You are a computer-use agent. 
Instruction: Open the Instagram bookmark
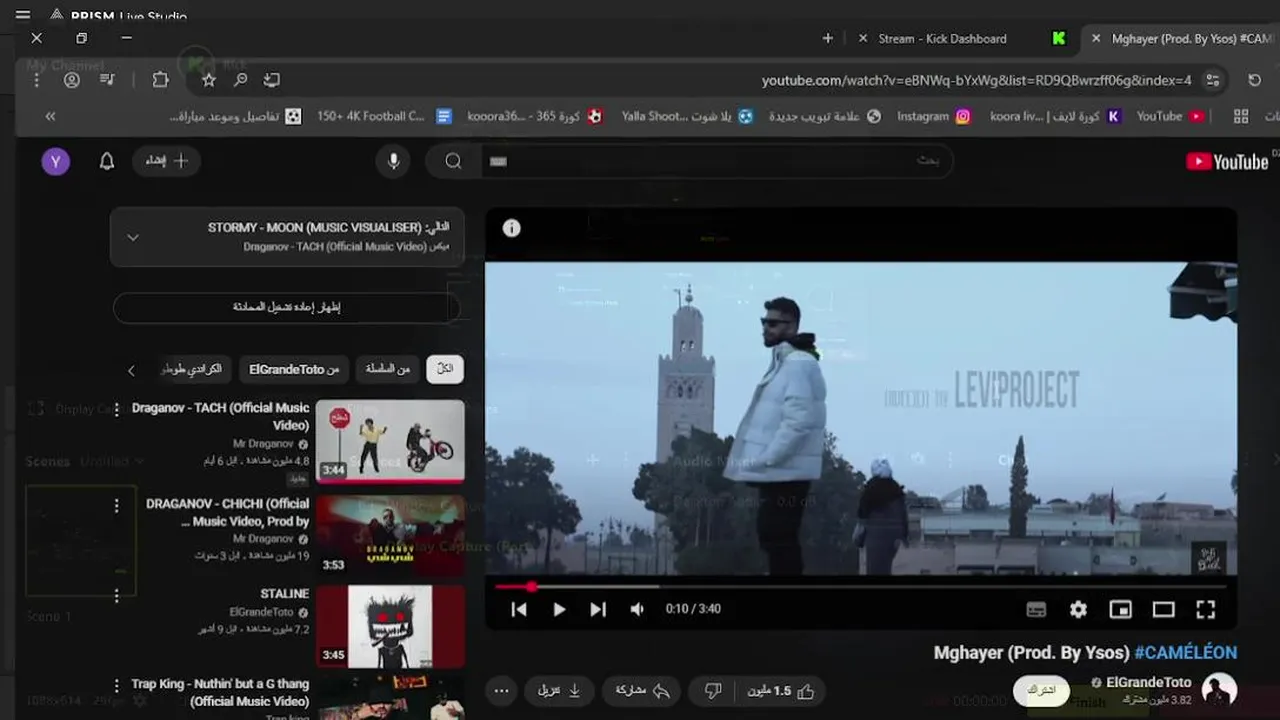point(934,117)
